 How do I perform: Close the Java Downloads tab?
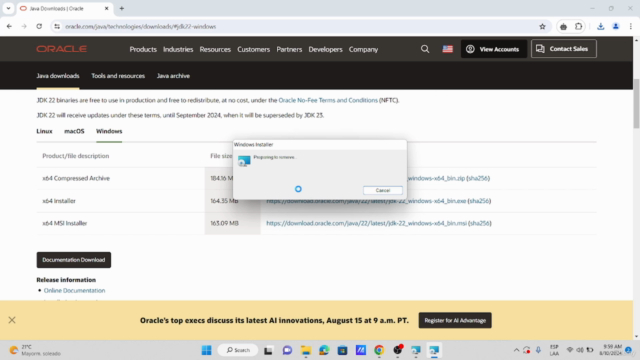click(107, 8)
